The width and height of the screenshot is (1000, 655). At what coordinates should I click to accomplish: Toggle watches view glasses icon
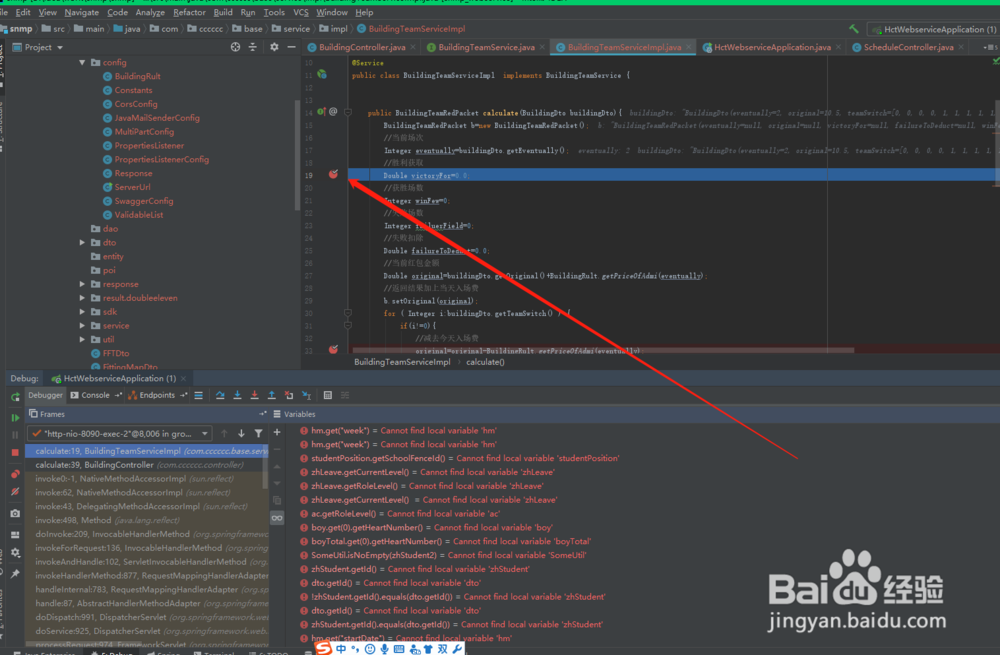coord(277,518)
